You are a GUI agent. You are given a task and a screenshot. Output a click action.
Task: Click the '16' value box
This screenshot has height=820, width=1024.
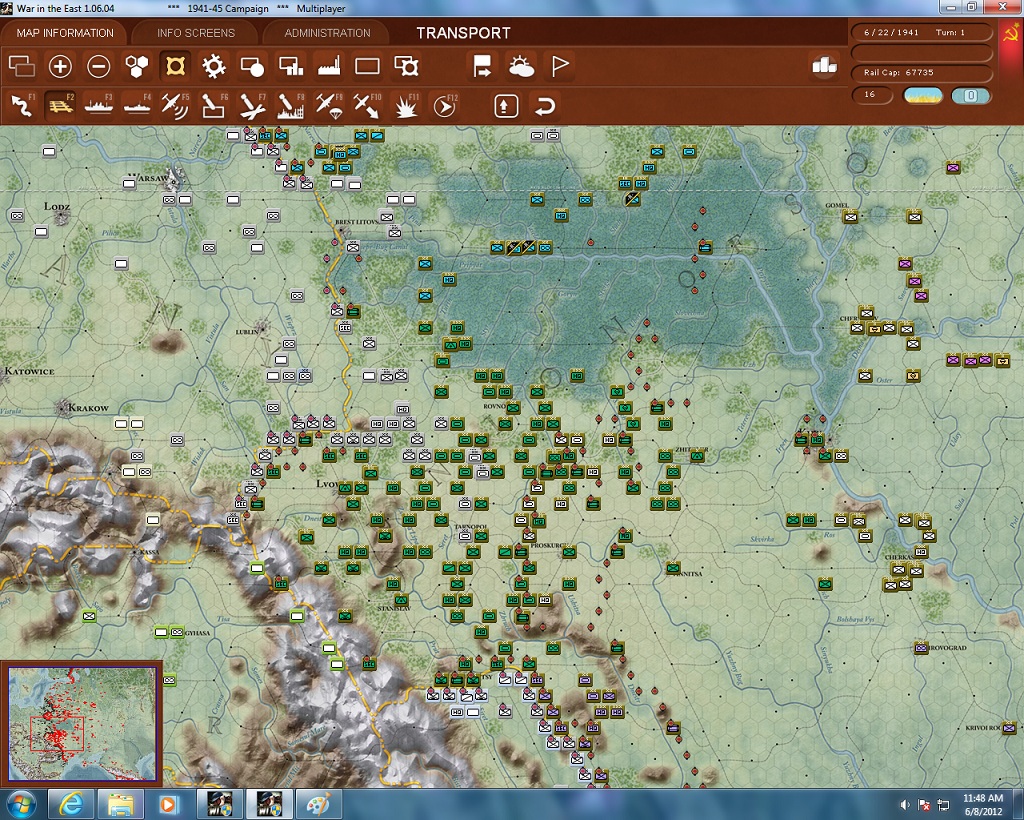872,95
